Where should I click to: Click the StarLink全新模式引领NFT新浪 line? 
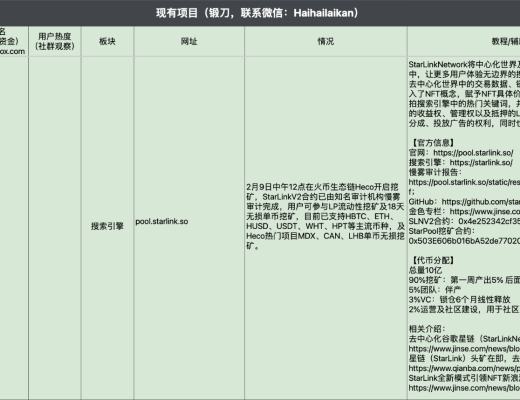coord(464,378)
